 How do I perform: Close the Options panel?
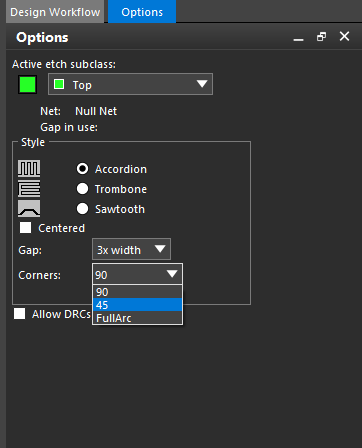[344, 36]
